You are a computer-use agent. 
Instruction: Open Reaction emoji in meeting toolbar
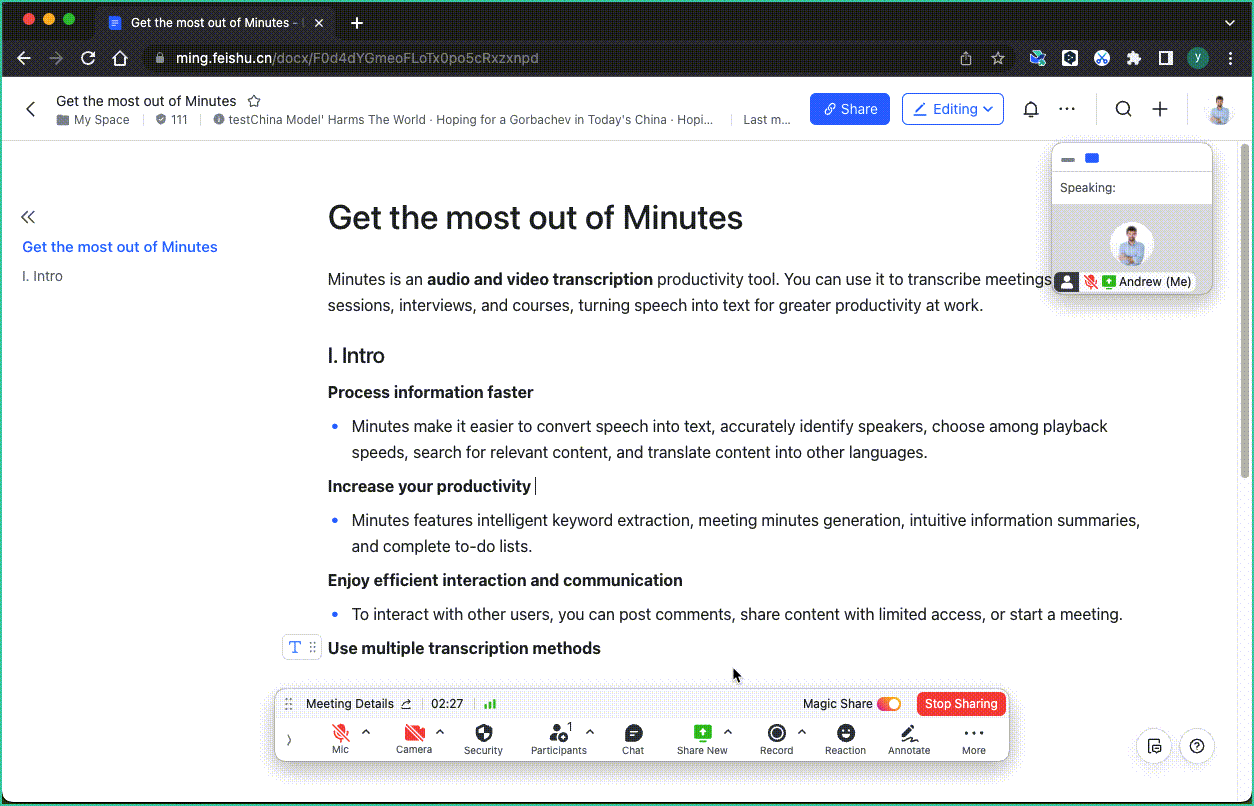click(846, 734)
